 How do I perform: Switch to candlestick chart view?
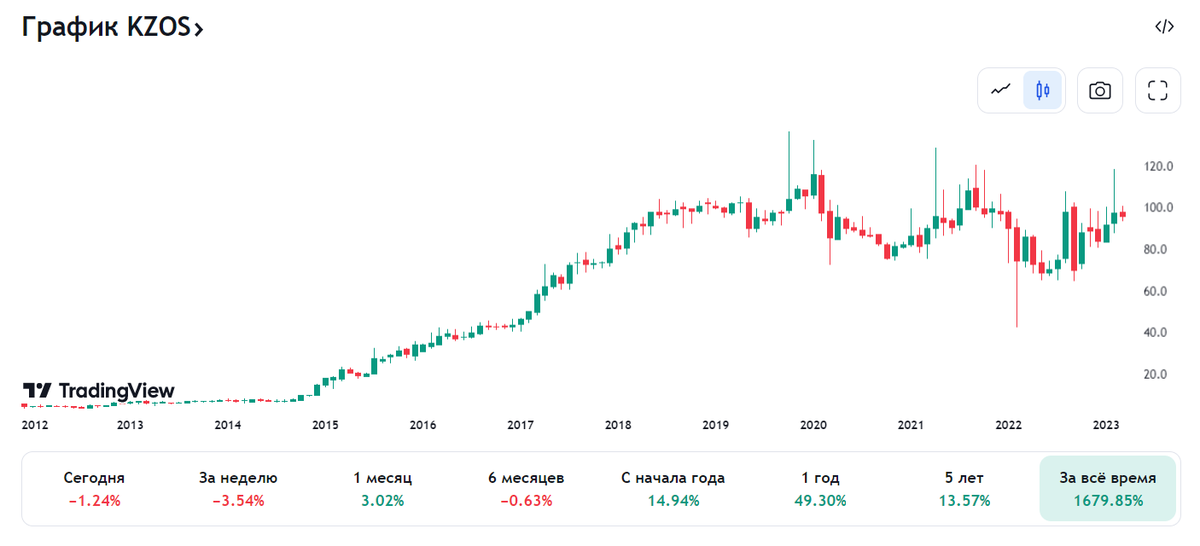pyautogui.click(x=1042, y=90)
